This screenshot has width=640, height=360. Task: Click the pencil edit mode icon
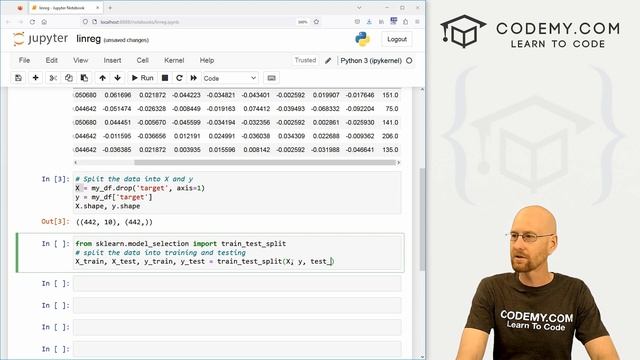(x=328, y=61)
